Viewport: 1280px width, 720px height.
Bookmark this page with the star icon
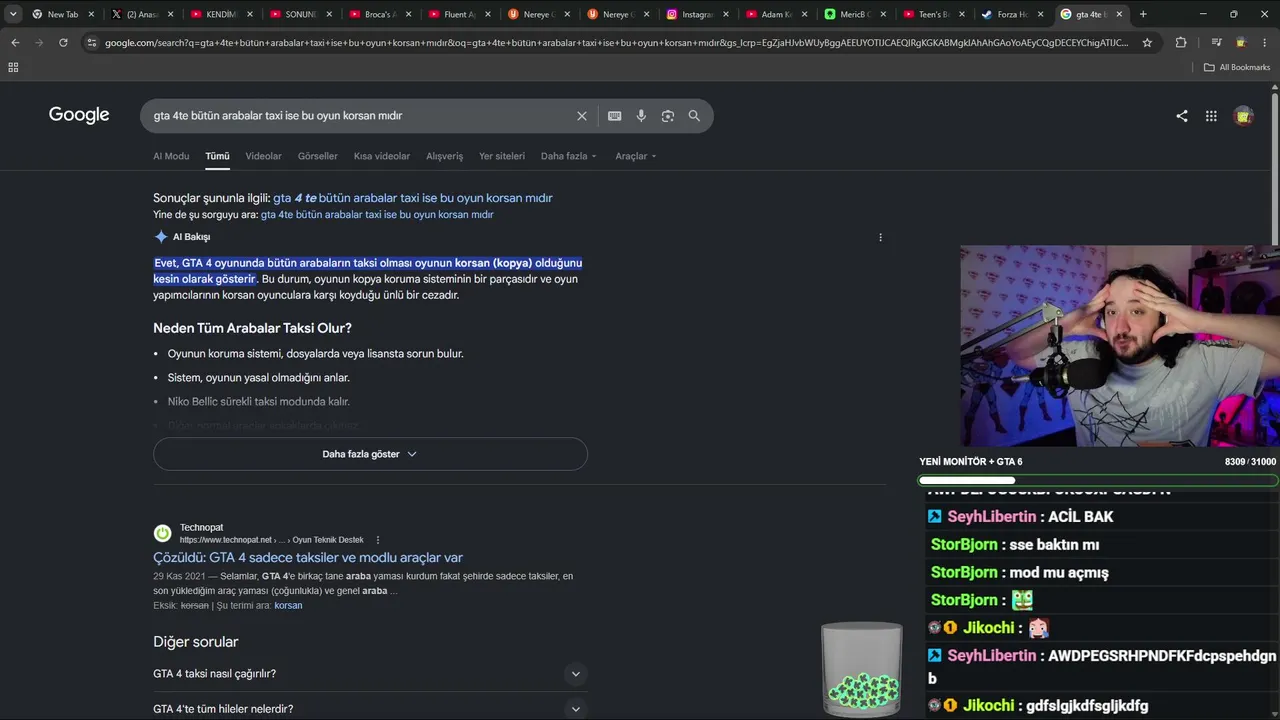(x=1147, y=43)
